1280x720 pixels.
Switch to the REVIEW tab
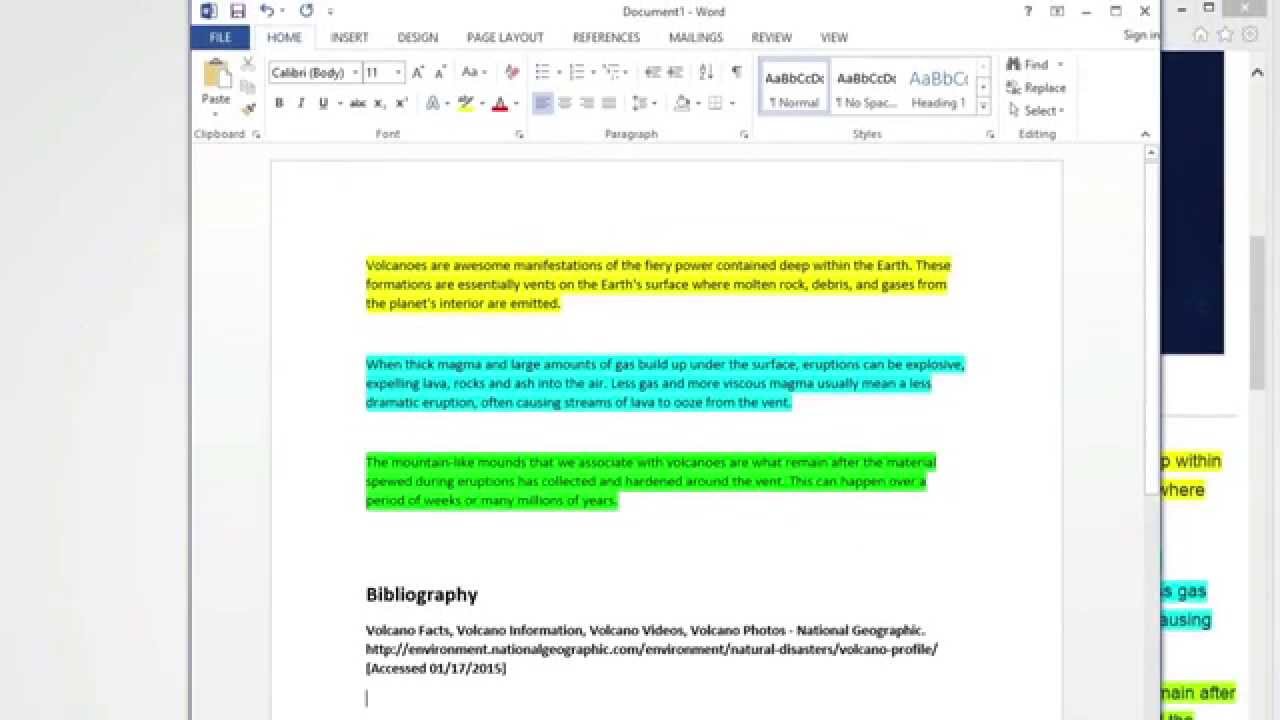[771, 37]
